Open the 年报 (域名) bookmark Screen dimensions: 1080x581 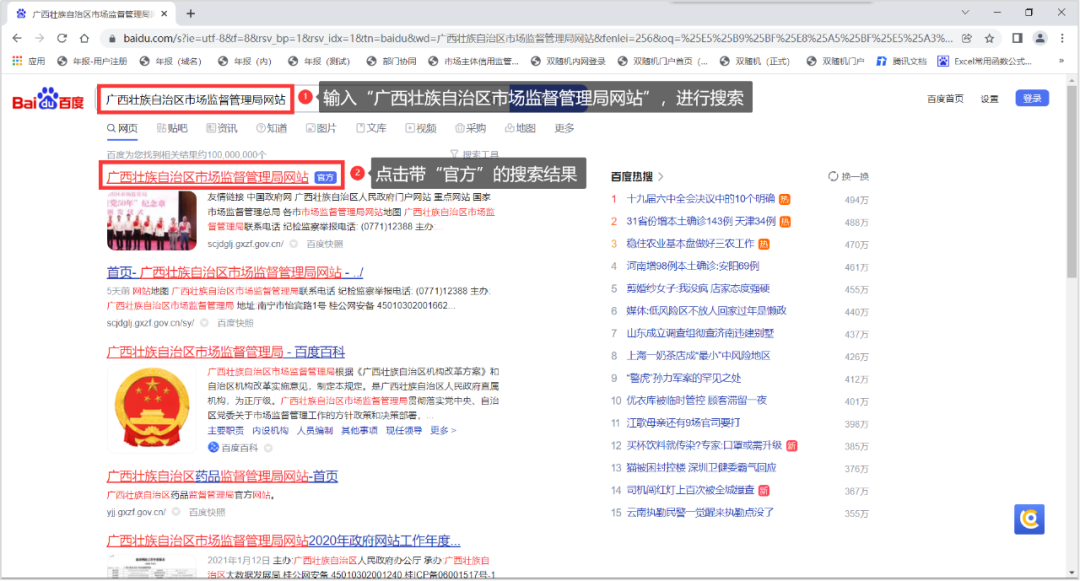171,61
